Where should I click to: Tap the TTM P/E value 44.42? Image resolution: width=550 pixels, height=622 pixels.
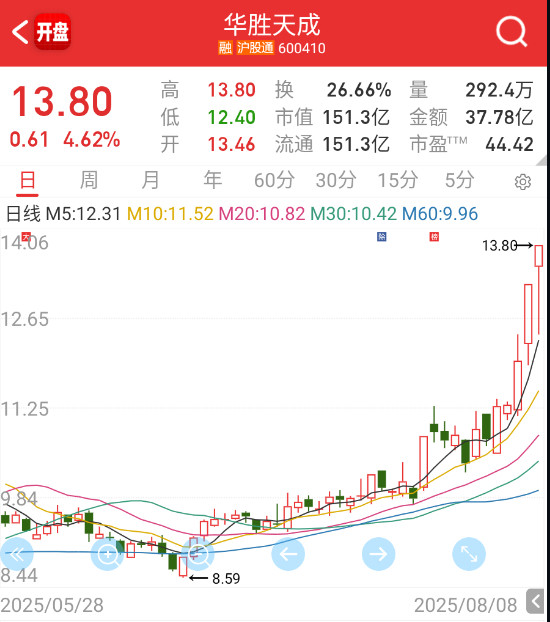(510, 144)
